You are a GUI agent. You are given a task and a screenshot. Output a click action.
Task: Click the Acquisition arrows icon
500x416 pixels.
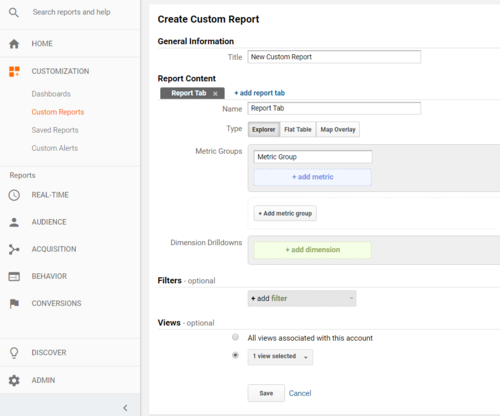14,249
